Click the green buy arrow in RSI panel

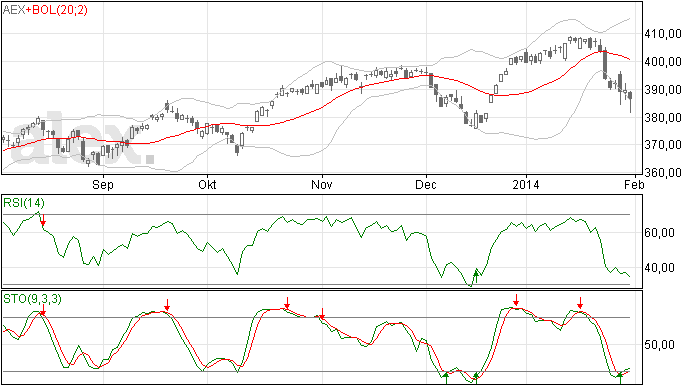(x=476, y=277)
